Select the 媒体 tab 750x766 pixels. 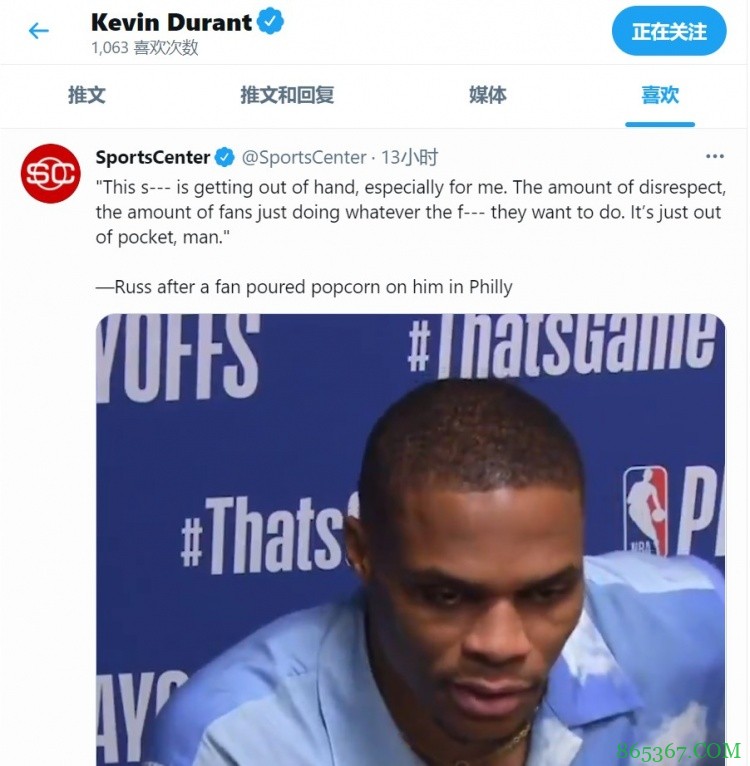tap(488, 95)
